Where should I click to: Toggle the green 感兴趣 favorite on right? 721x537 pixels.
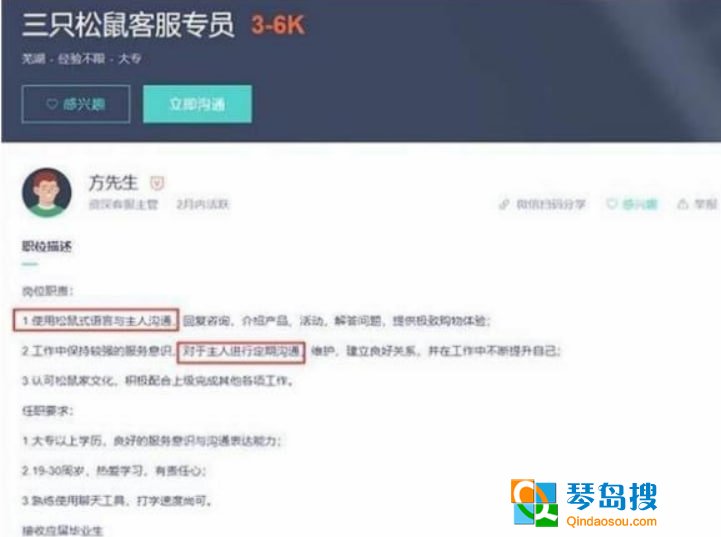pos(632,204)
